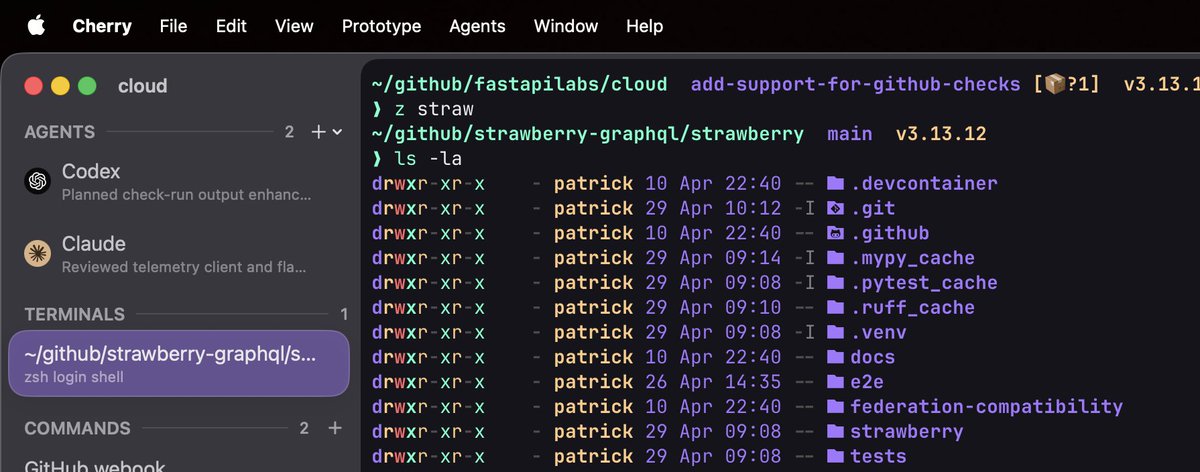
Task: Click the Claude starburst logo icon
Action: tap(38, 254)
